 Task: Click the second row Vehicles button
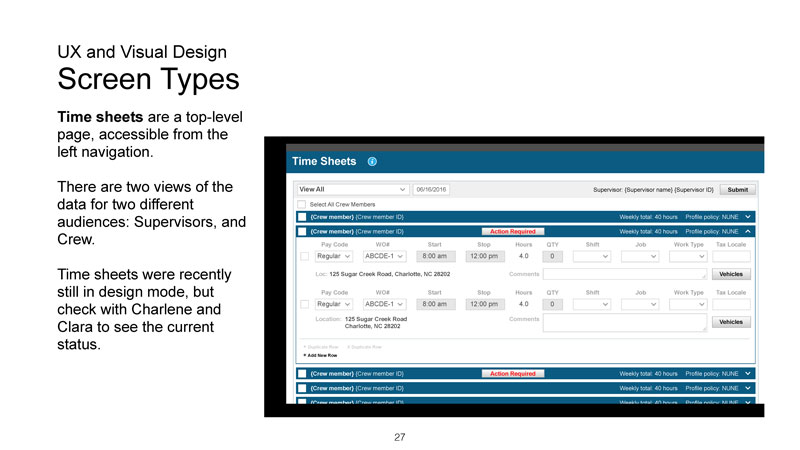[x=731, y=322]
